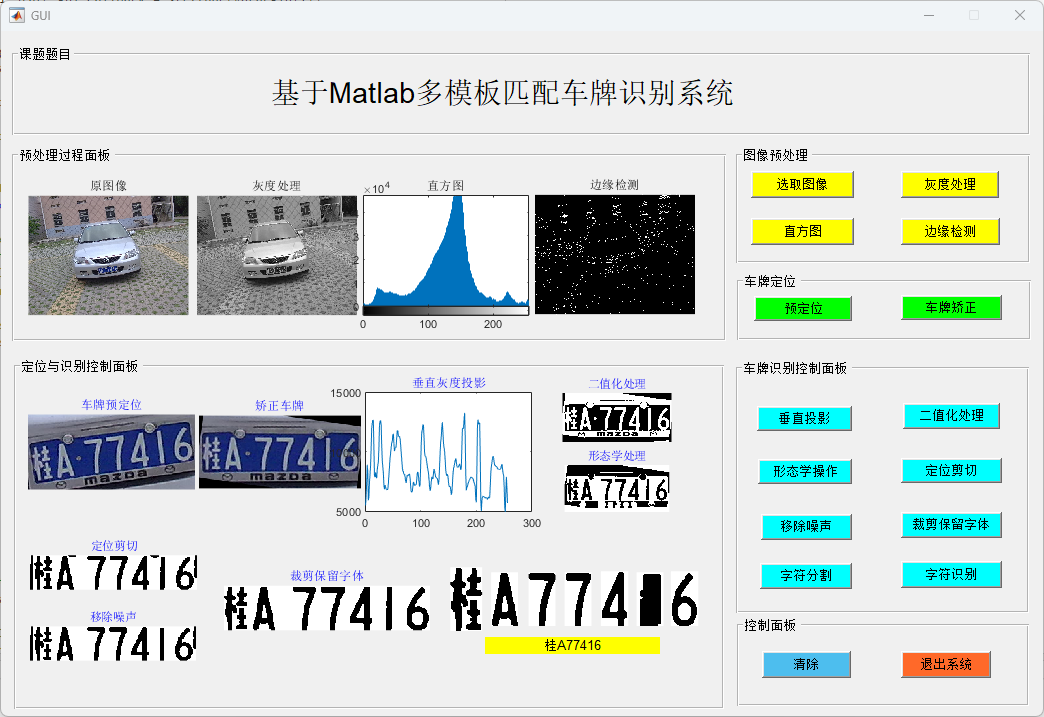1044x717 pixels.
Task: Click the MATLAB icon in the title bar
Action: coord(16,15)
